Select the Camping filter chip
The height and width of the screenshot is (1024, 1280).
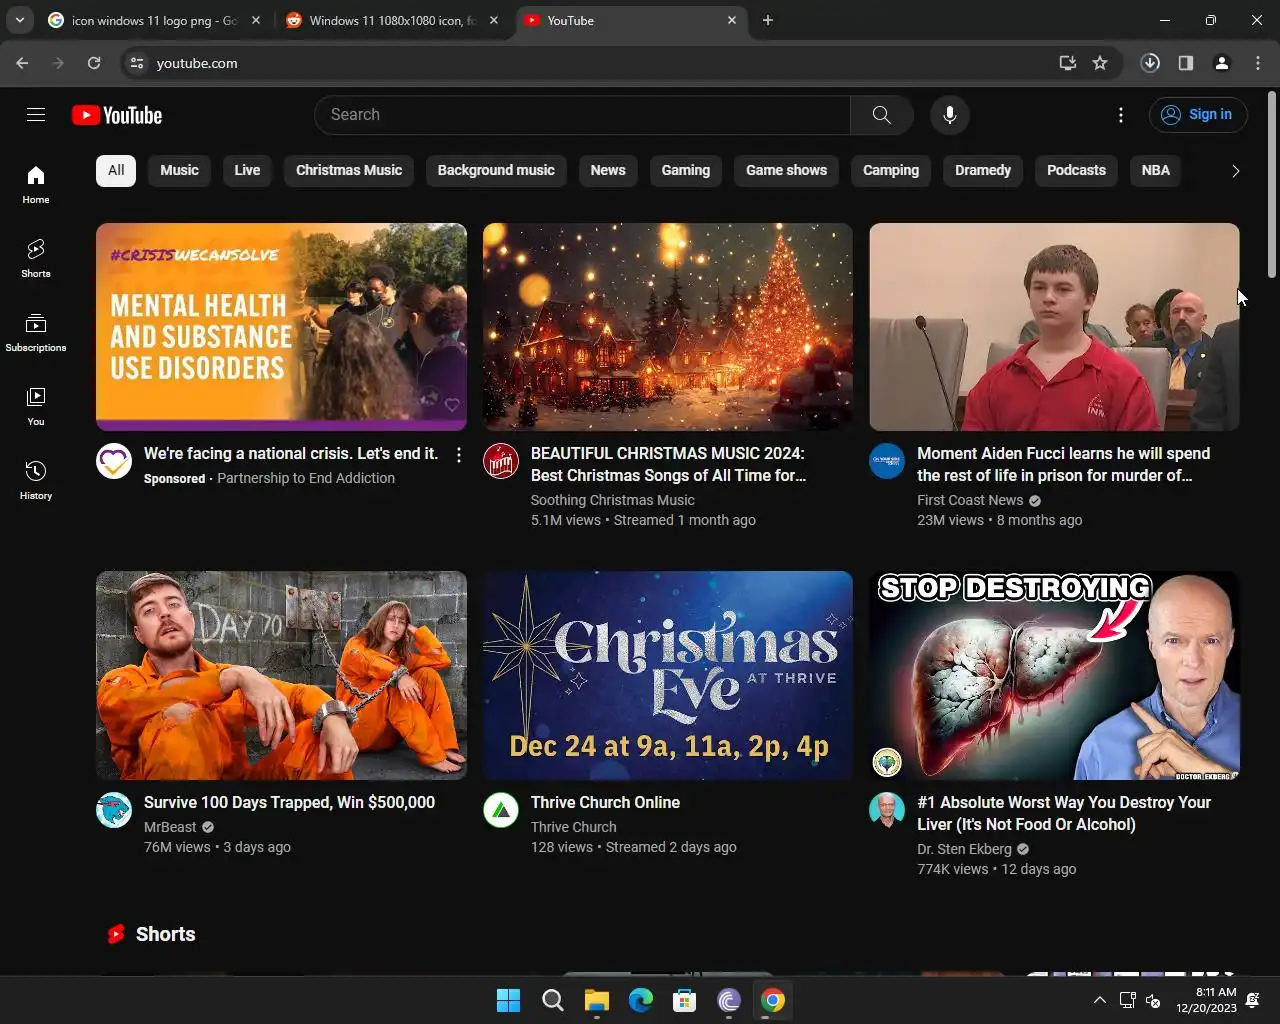(x=891, y=170)
